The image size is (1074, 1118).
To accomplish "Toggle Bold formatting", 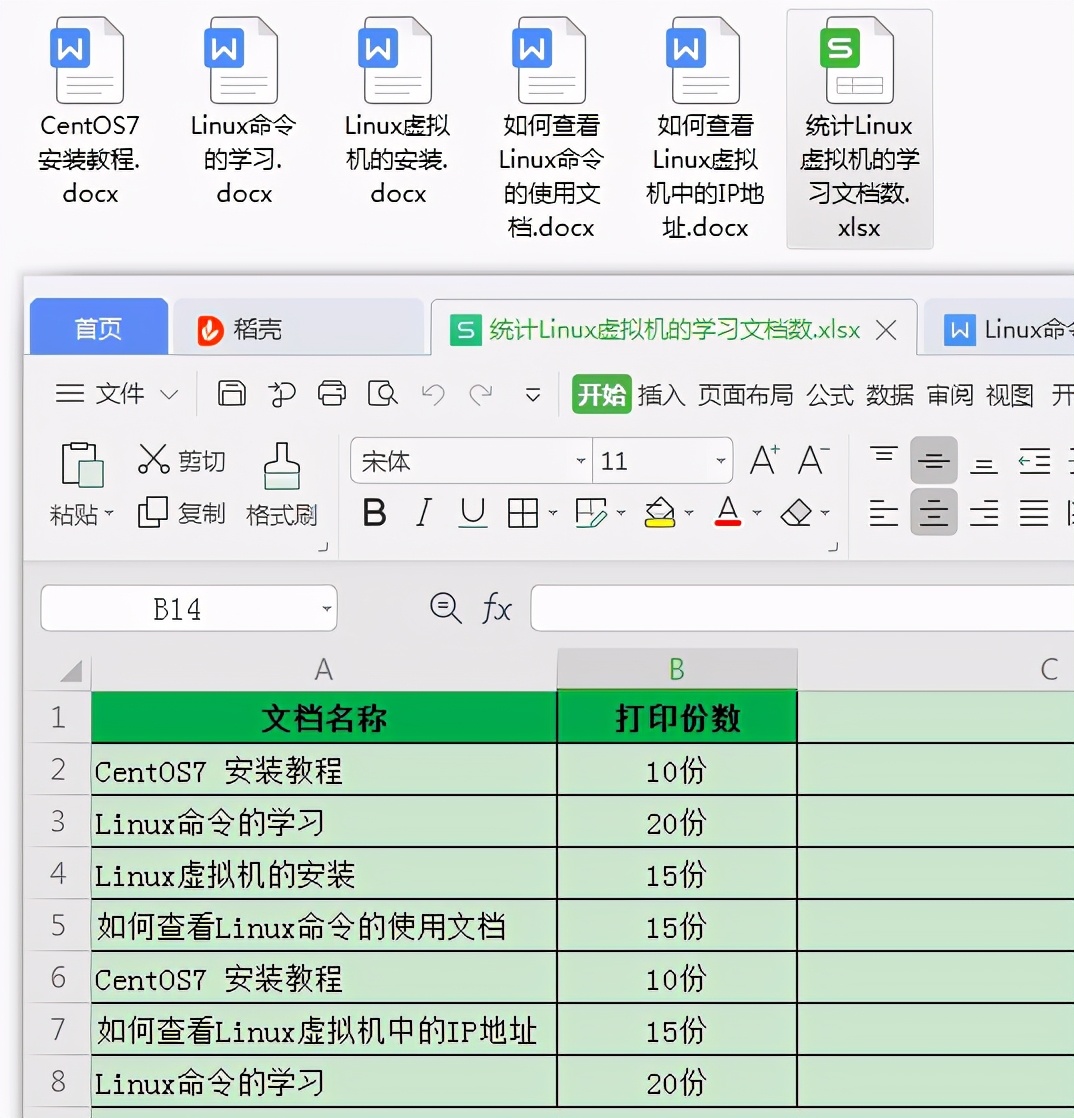I will click(x=374, y=513).
